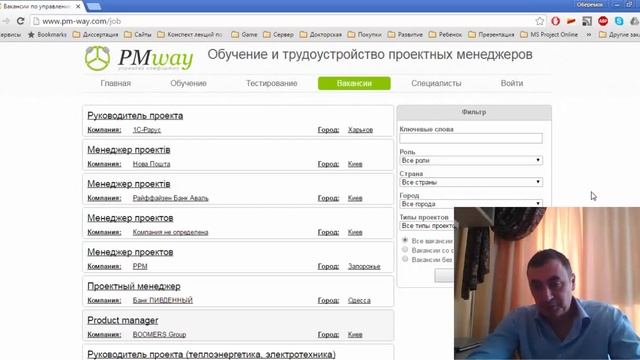The width and height of the screenshot is (640, 360).
Task: Open the Менеджер проектів vacancy for Нова Пошта
Action: (129, 150)
